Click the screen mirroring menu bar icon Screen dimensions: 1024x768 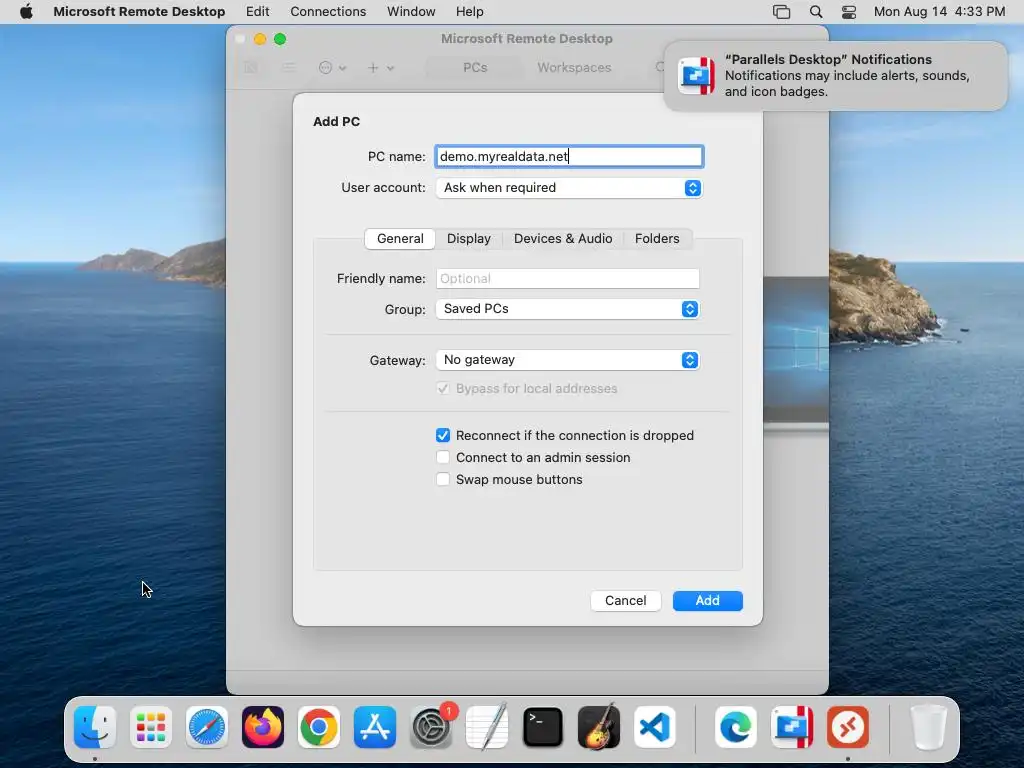(x=782, y=12)
